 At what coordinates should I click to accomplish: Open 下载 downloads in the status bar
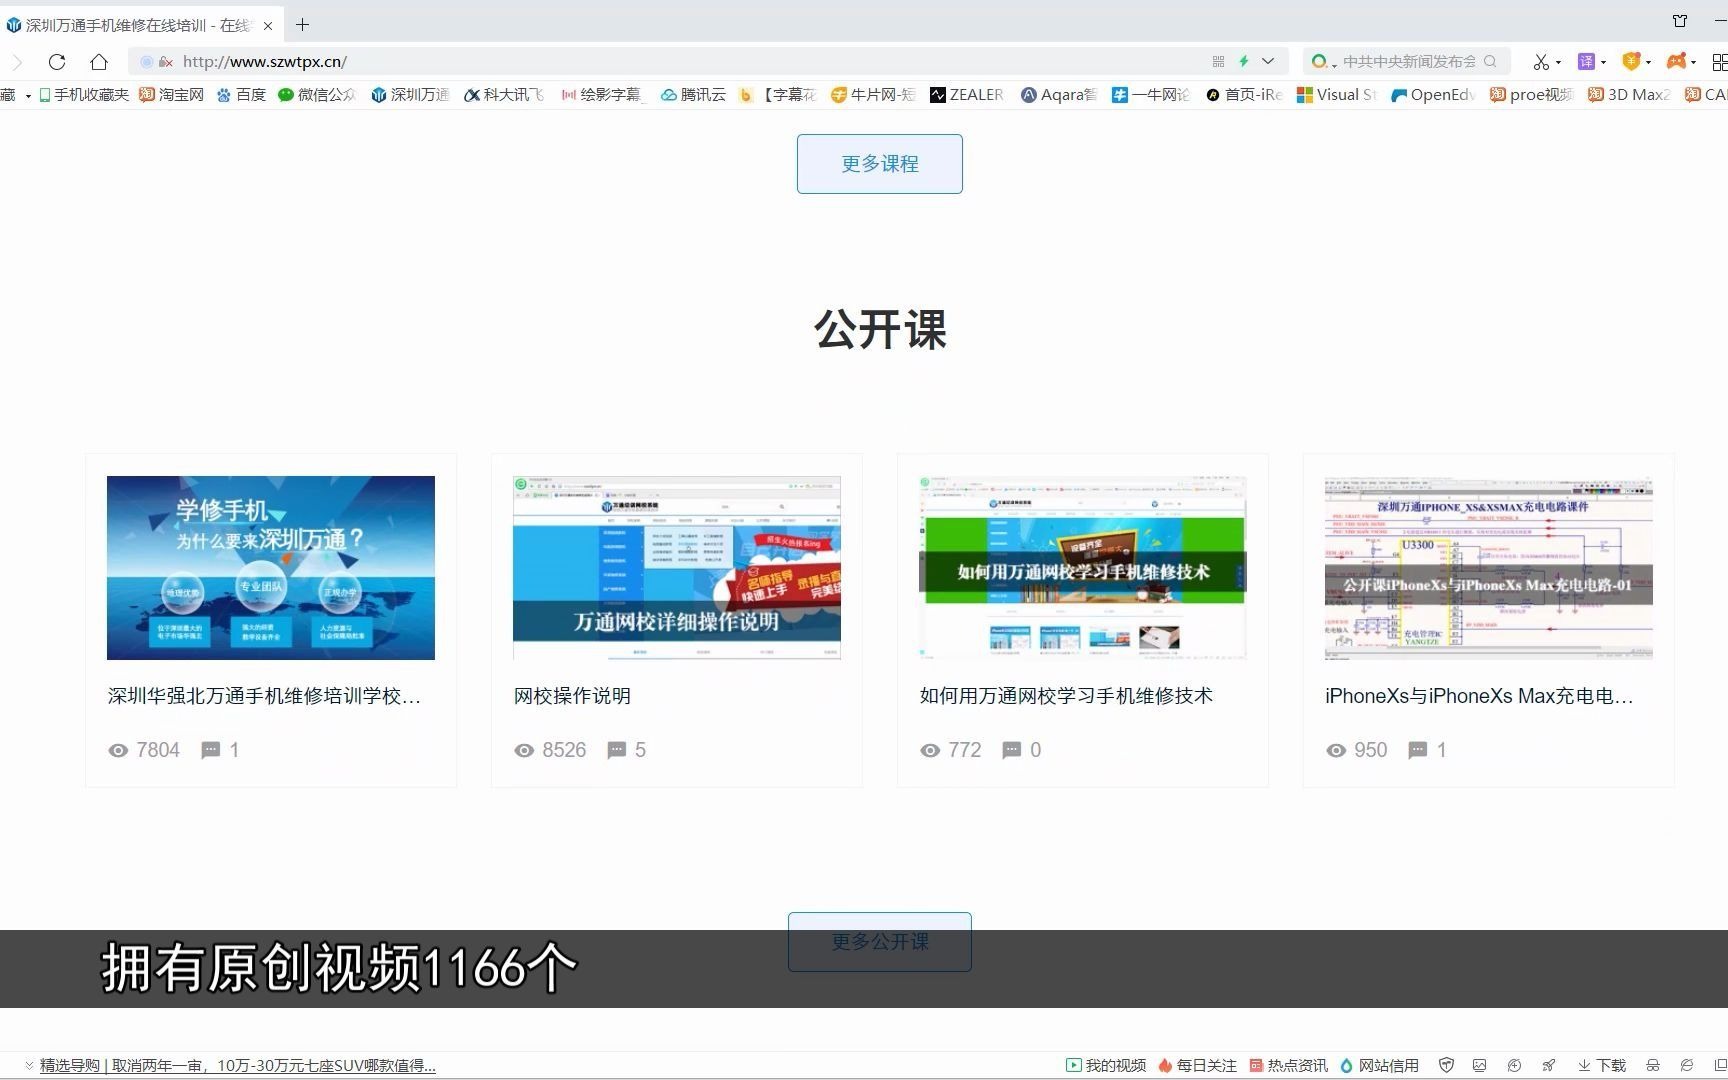tap(1602, 1066)
